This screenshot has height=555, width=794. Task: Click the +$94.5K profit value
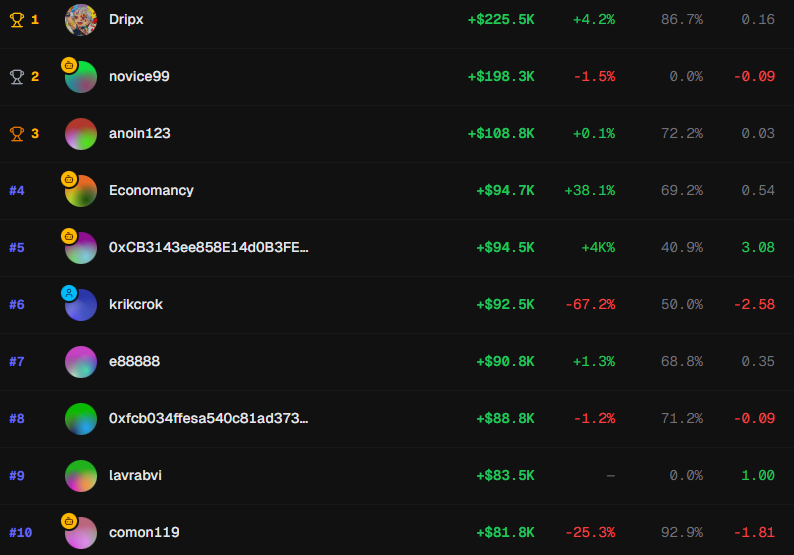point(505,248)
